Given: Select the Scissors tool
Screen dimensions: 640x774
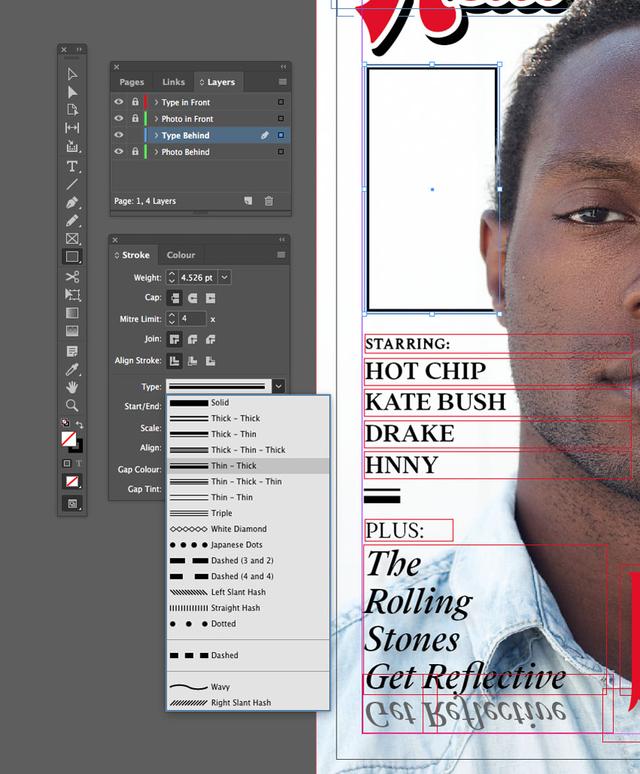Looking at the screenshot, I should pos(72,276).
